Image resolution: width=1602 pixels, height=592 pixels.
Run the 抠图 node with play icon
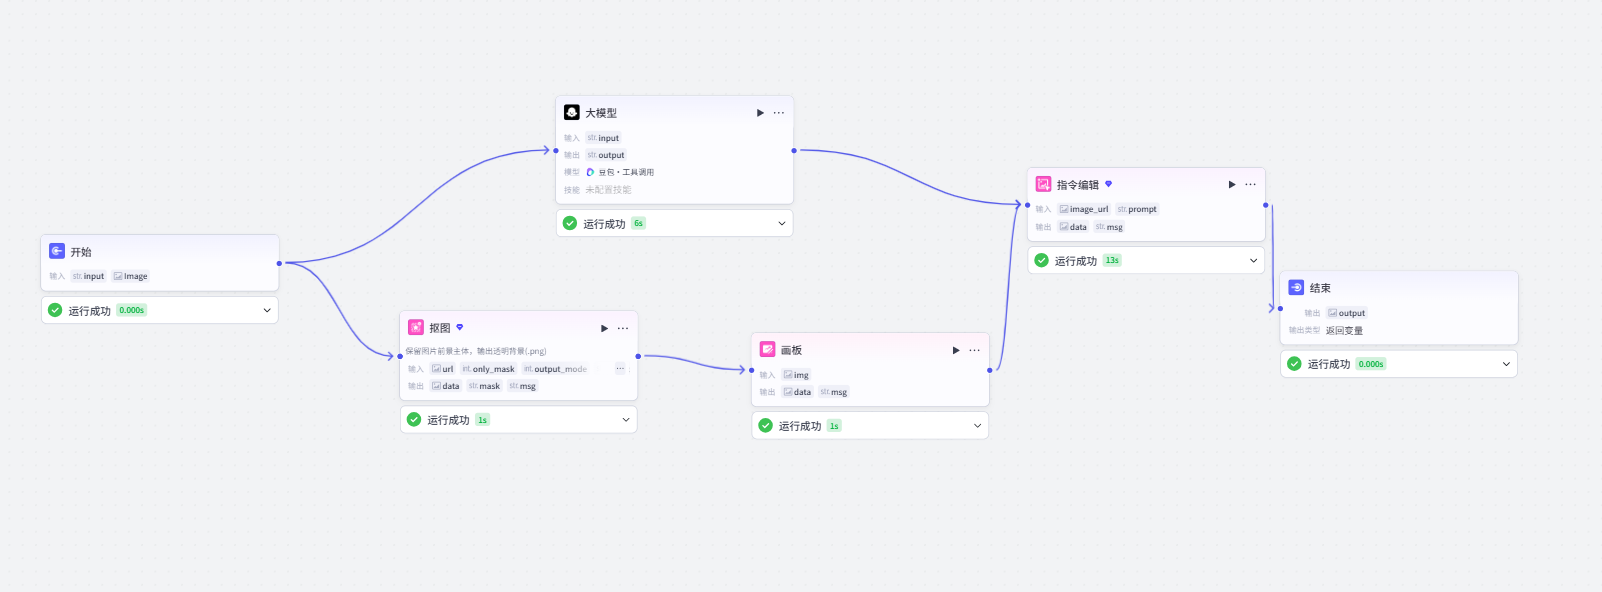click(x=604, y=328)
